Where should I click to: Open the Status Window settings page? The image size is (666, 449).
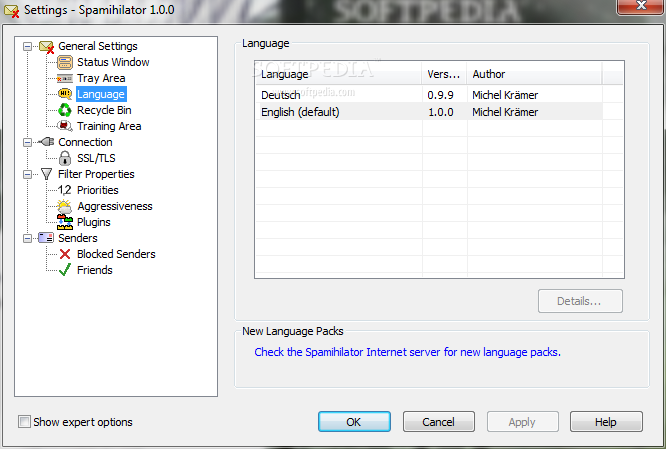tap(113, 62)
